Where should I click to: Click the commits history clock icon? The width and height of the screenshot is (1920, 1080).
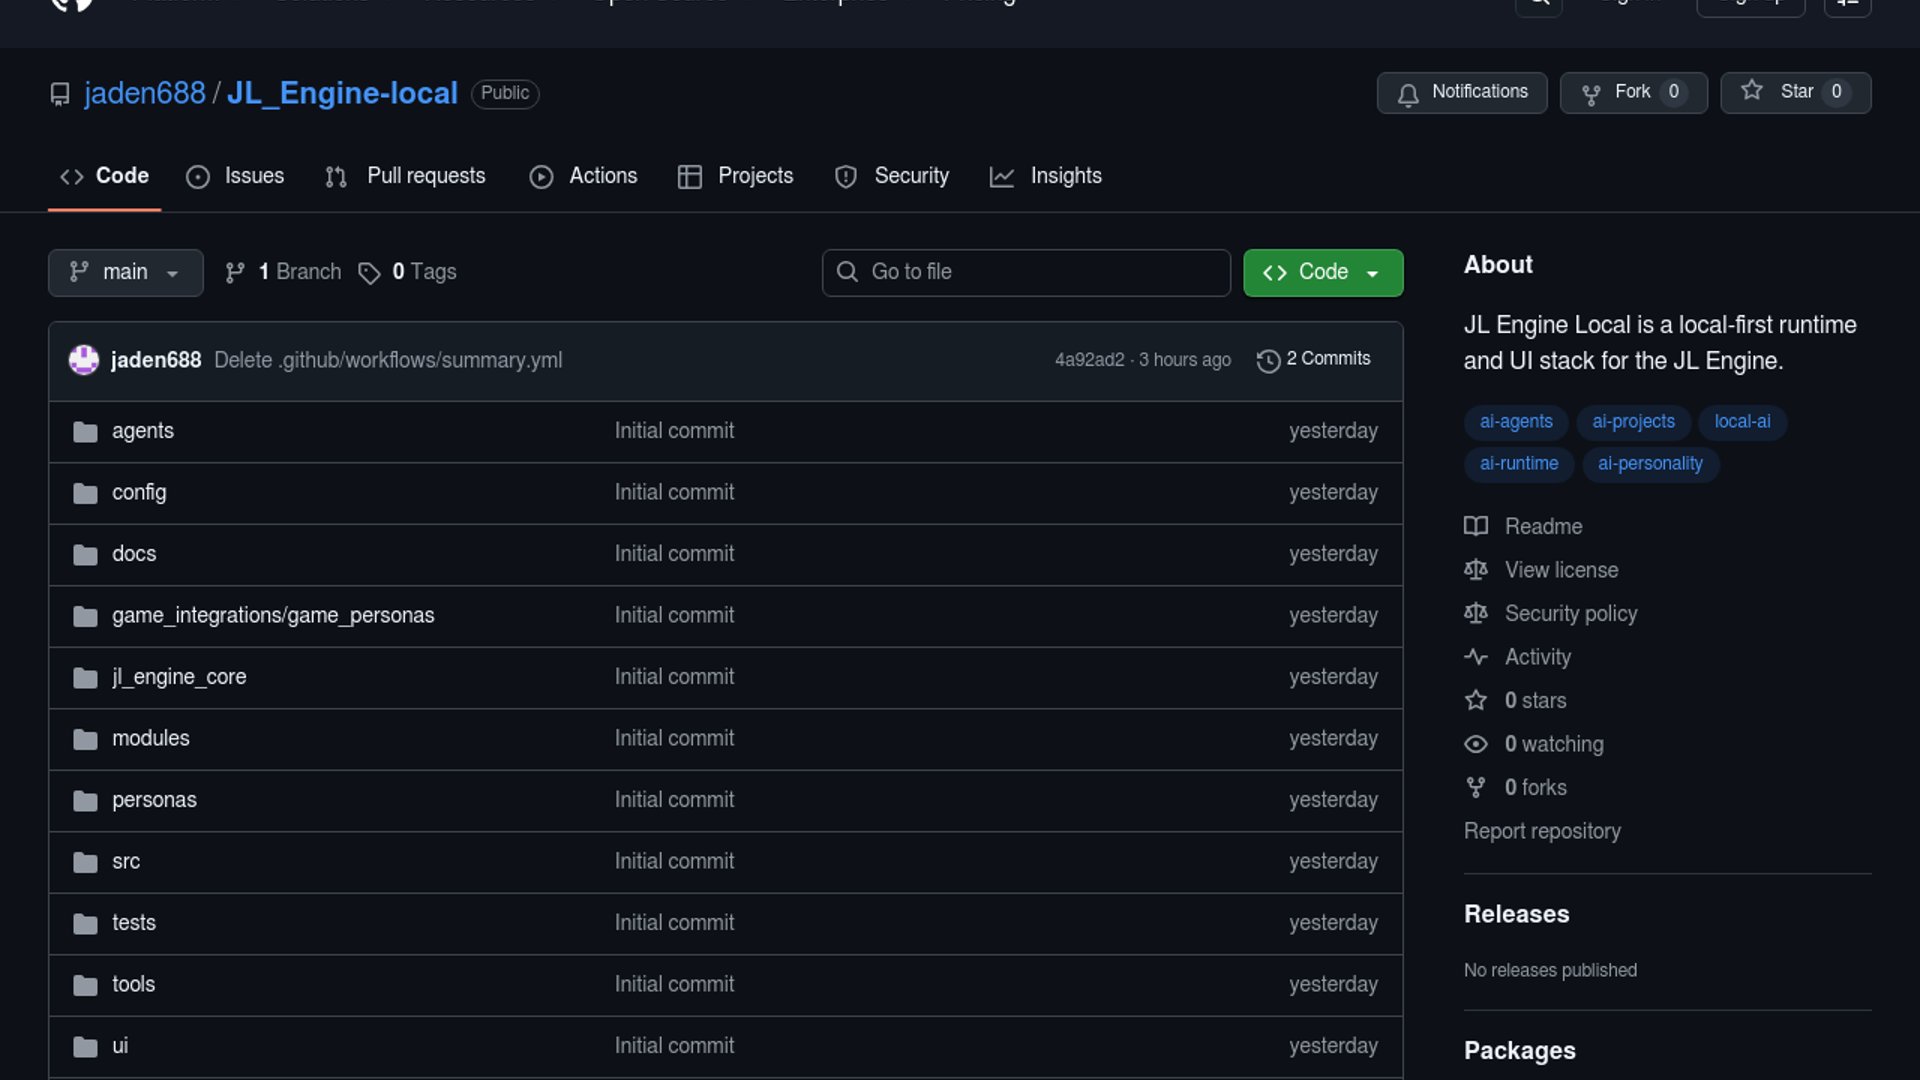(x=1268, y=360)
